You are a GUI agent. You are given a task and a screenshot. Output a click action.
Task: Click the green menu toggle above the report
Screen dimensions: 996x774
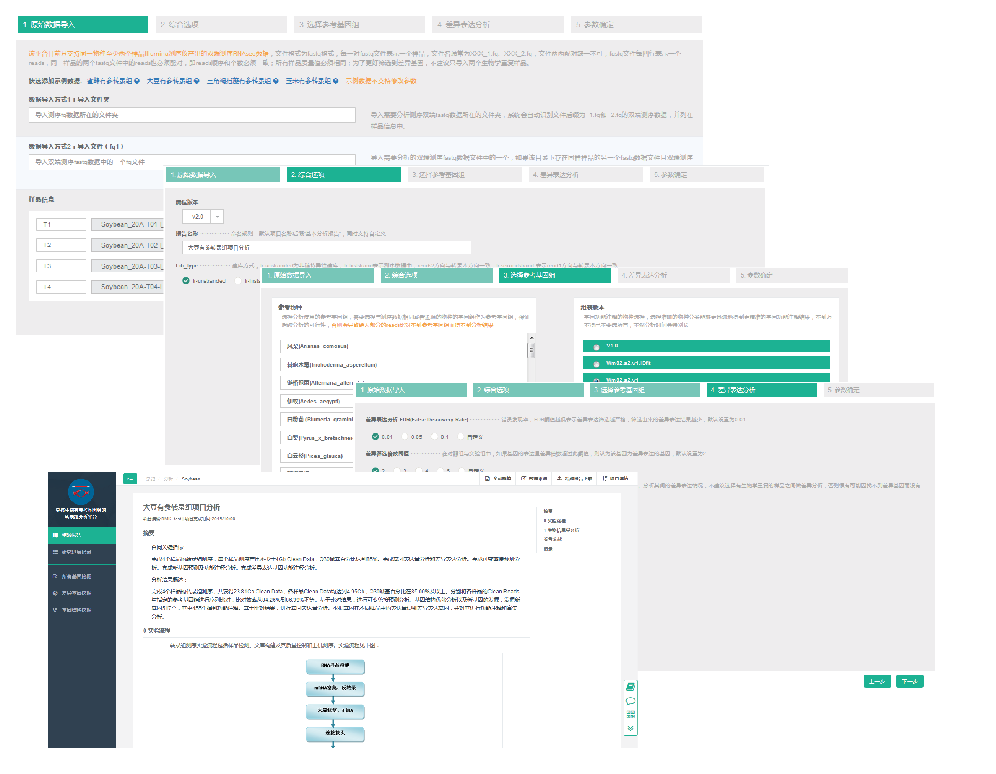(x=129, y=479)
